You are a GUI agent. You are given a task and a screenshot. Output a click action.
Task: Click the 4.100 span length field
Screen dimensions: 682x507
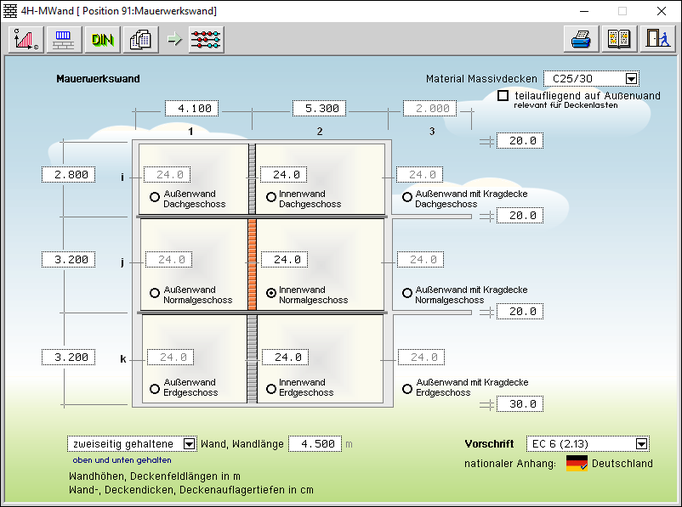(x=192, y=108)
